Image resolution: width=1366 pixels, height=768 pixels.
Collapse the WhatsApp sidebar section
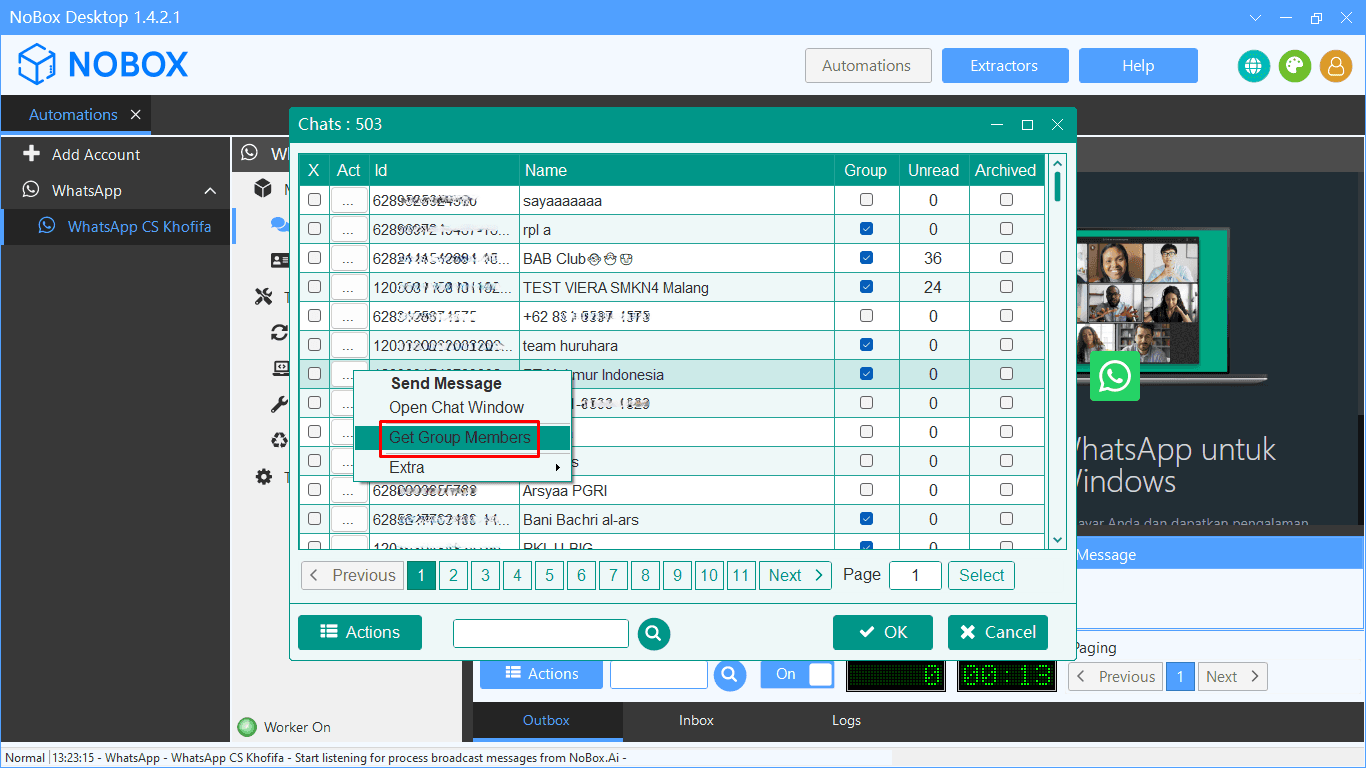[208, 190]
